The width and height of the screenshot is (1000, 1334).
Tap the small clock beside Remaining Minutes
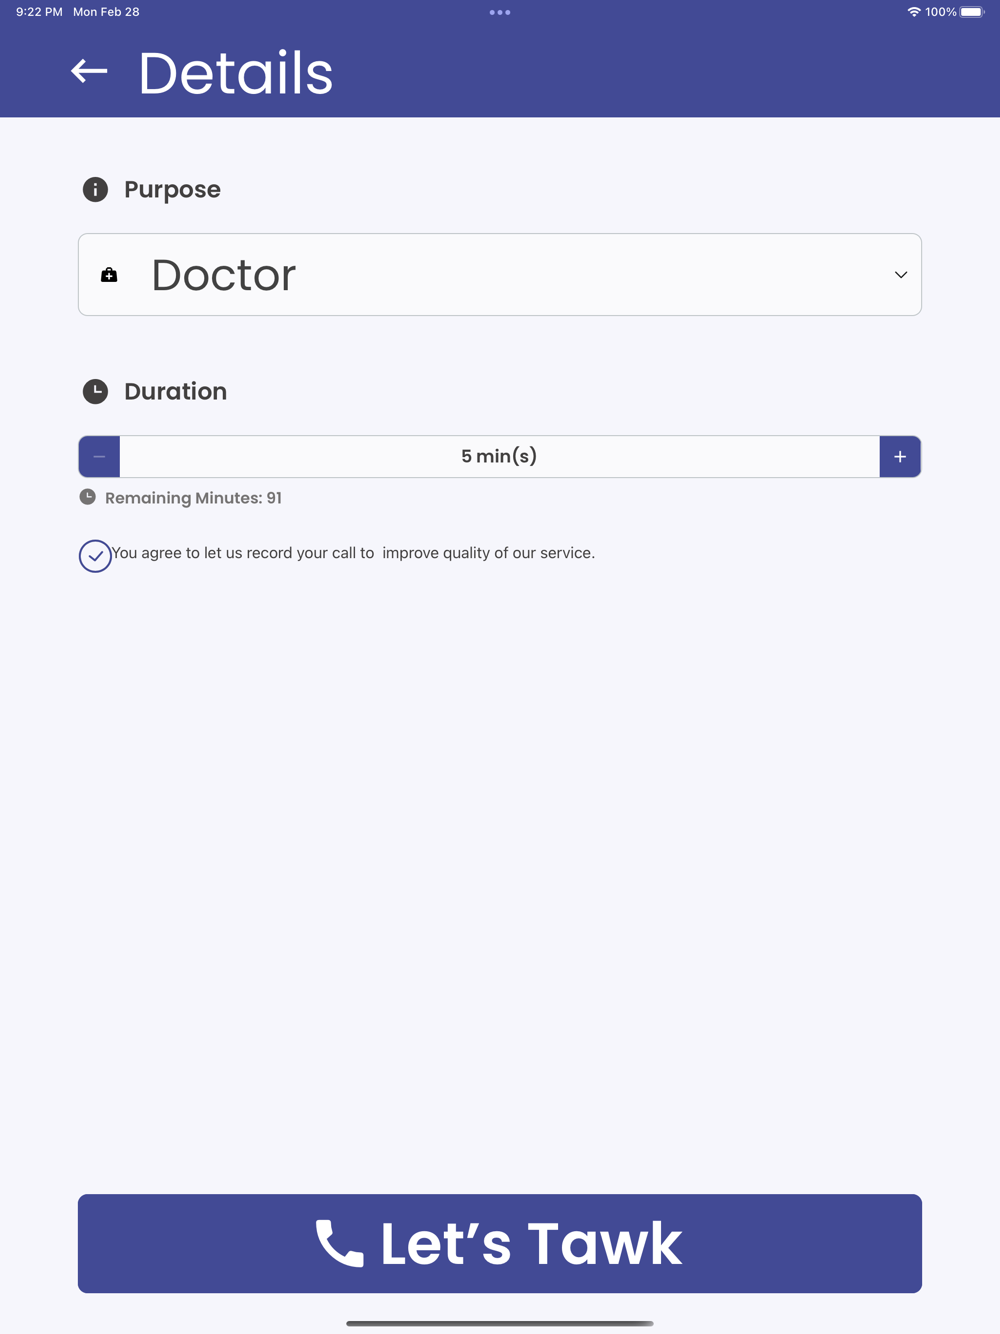point(88,497)
